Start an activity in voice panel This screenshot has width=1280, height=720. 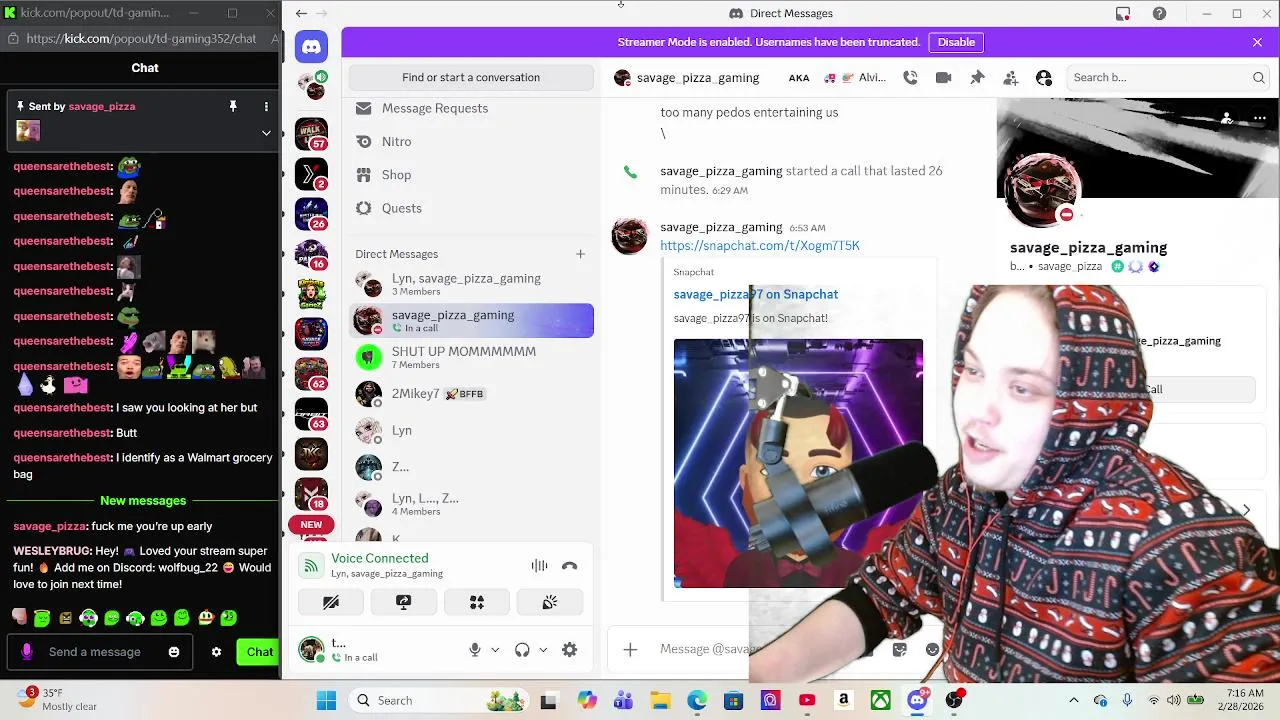477,602
